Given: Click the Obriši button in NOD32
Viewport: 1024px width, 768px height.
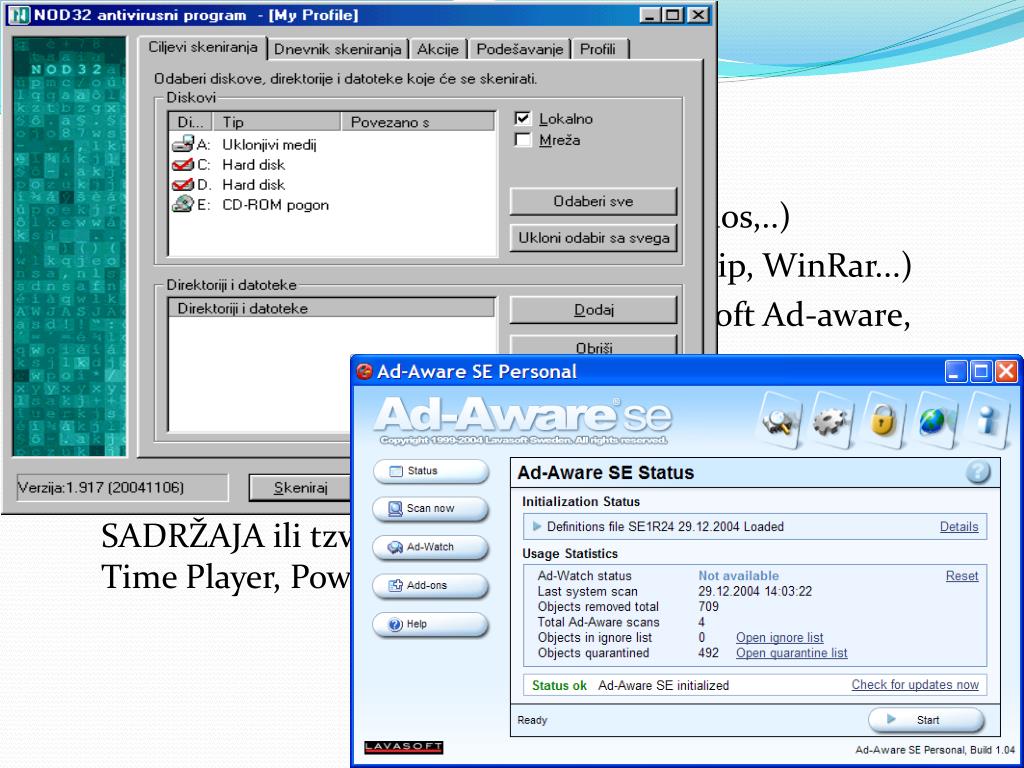Looking at the screenshot, I should [593, 346].
